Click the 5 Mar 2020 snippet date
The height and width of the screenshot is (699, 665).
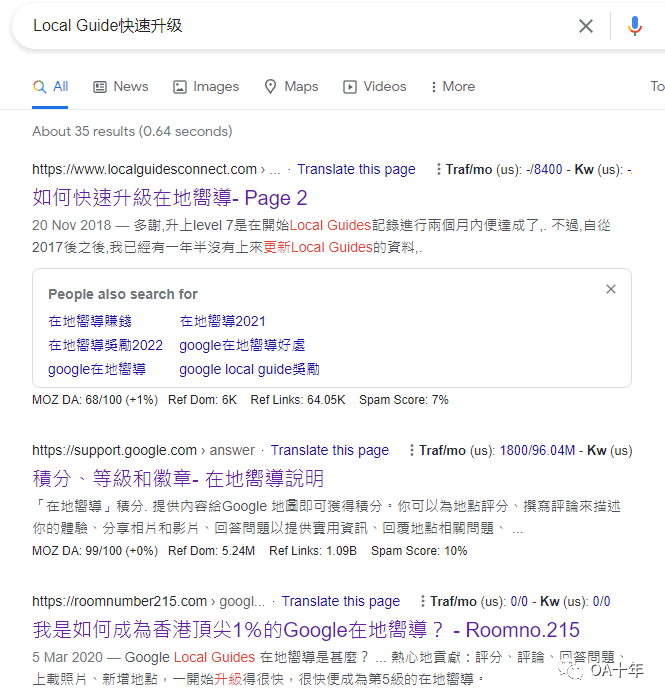[67, 657]
